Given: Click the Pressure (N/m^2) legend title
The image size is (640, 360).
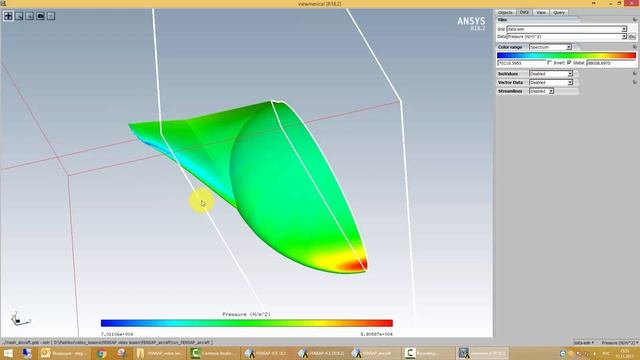Looking at the screenshot, I should pos(246,314).
